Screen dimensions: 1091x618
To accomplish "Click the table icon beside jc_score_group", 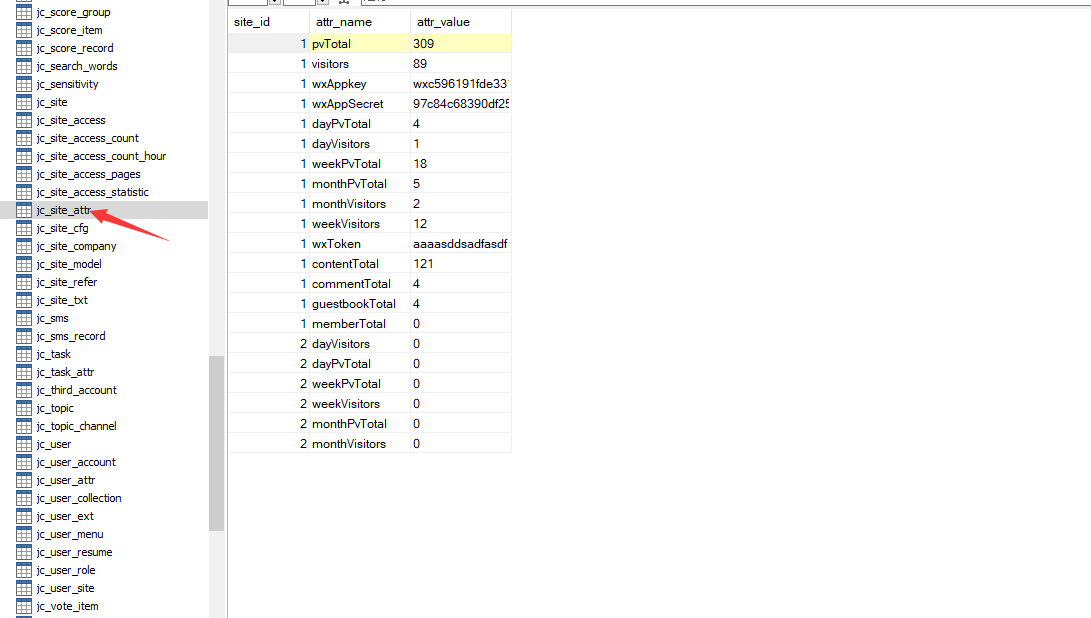I will (x=24, y=12).
